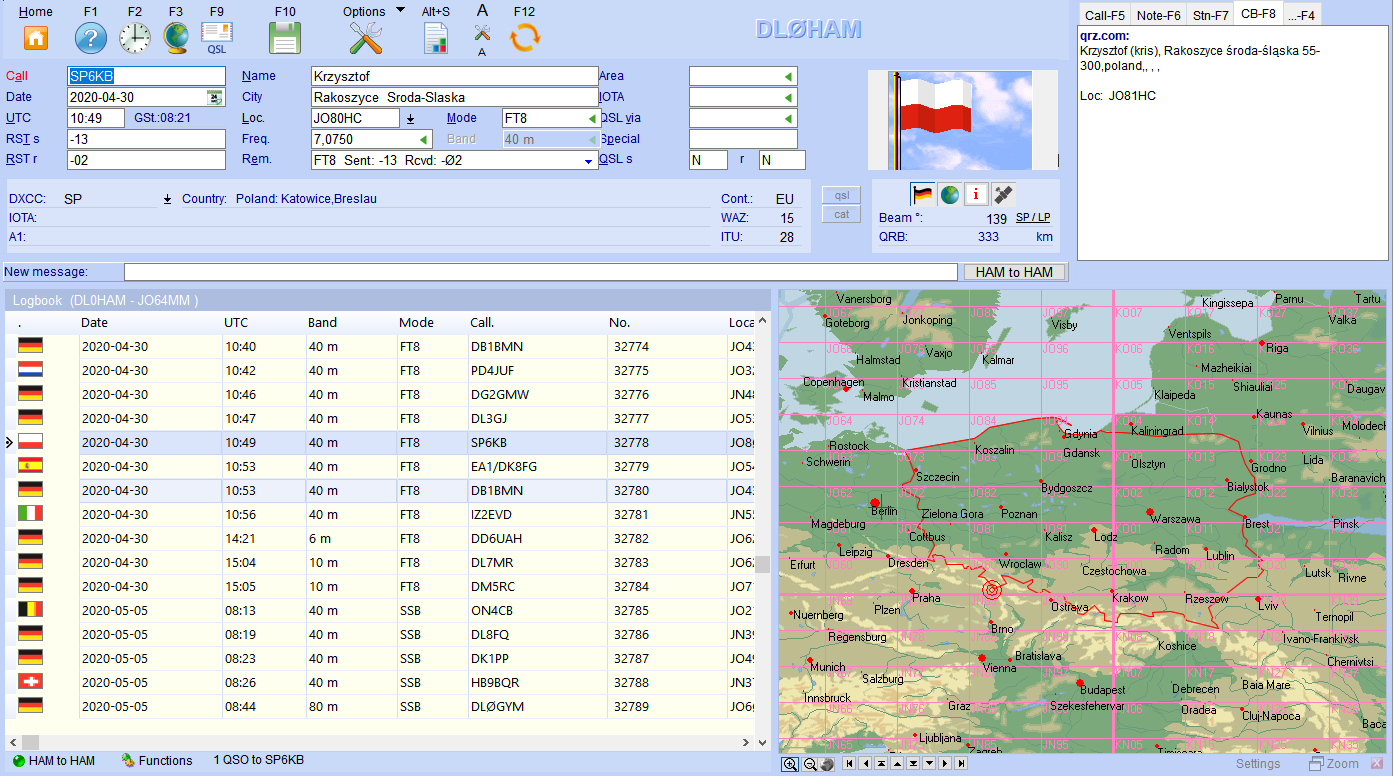Open the Options wrench and screwdriver icon

(366, 38)
